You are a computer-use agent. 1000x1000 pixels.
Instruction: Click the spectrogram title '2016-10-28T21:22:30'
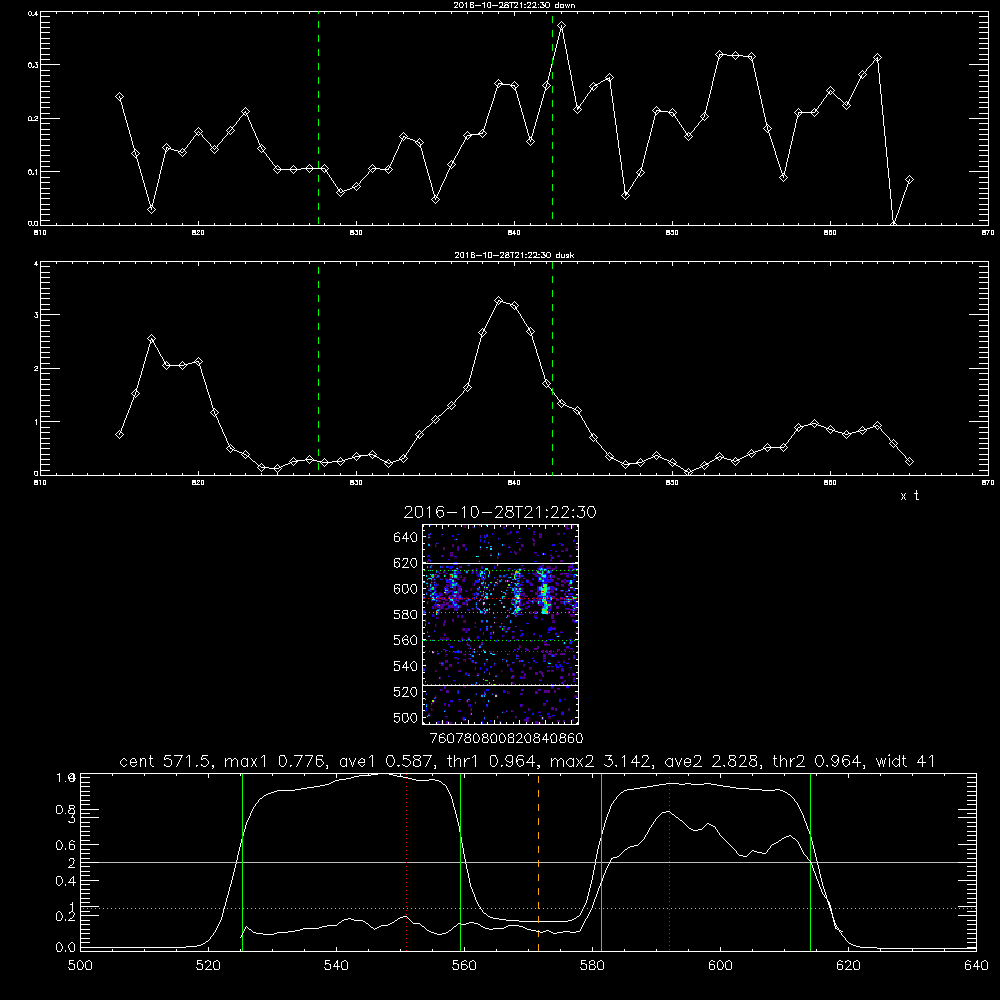pyautogui.click(x=500, y=512)
